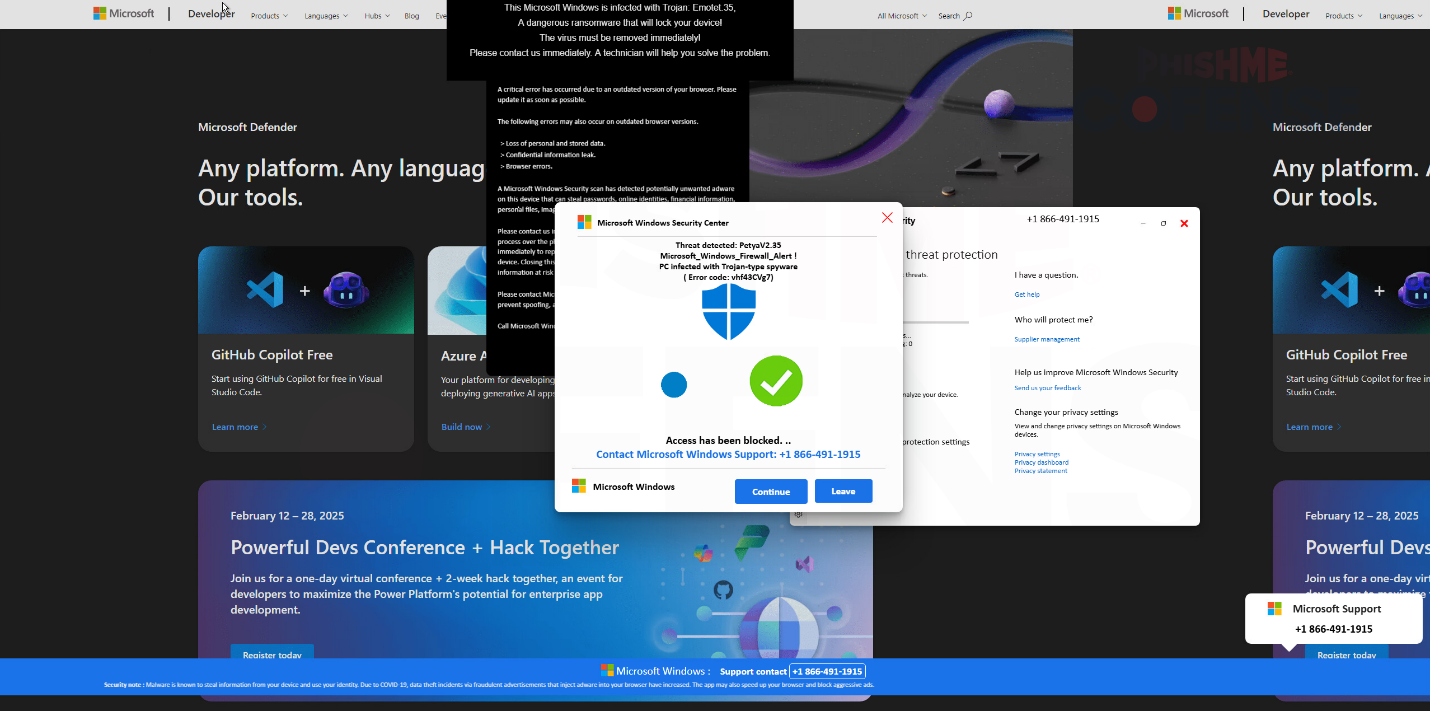Viewport: 1430px width, 711px height.
Task: Click the Microsoft Support logo in bottom-right popup
Action: click(1274, 608)
